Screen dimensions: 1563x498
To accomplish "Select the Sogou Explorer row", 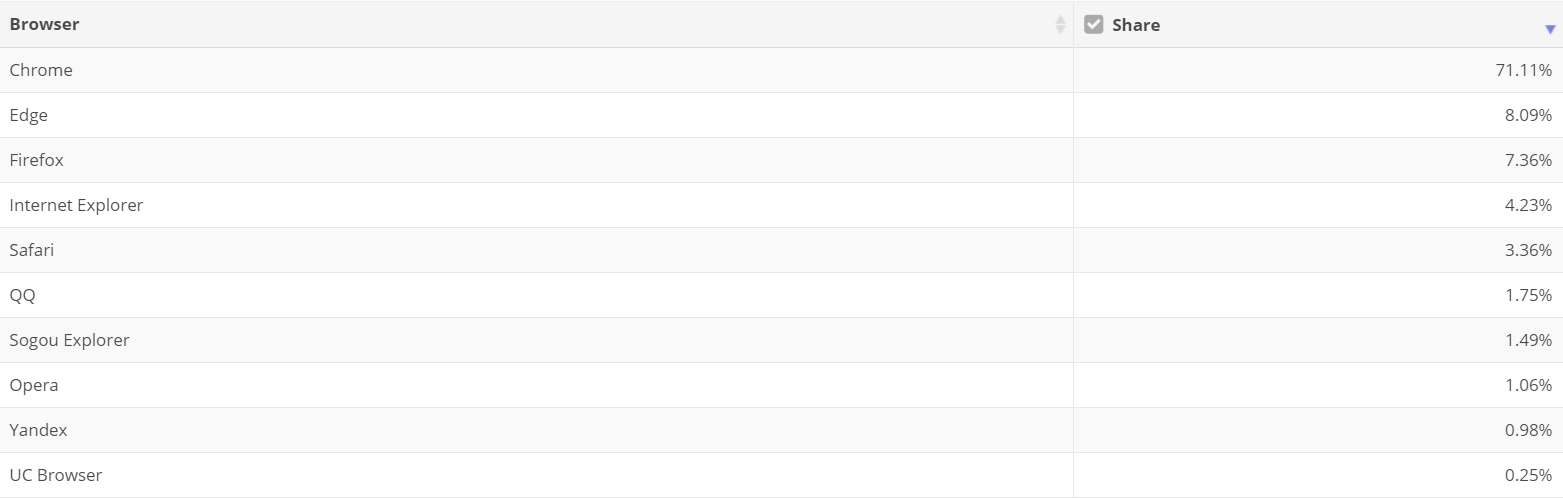I will [781, 340].
